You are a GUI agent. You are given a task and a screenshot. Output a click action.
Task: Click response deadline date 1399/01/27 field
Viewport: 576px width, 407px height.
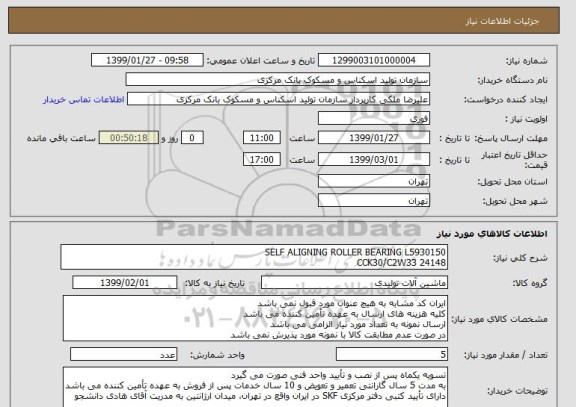pyautogui.click(x=374, y=138)
